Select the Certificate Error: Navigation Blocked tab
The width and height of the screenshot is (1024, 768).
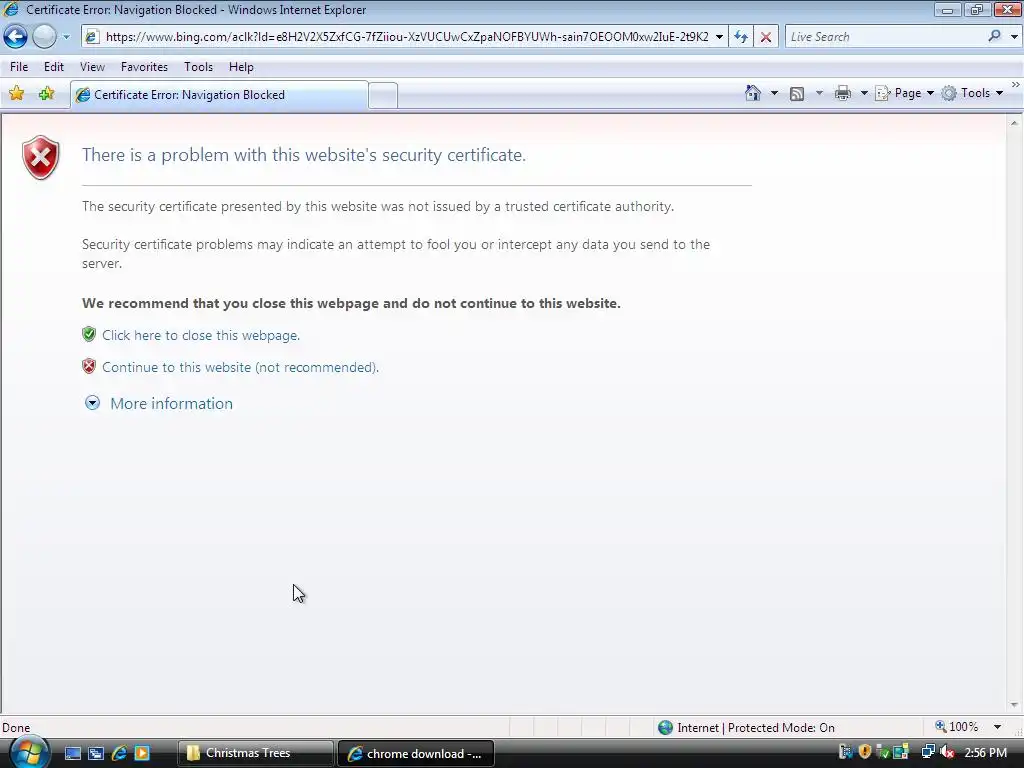(219, 95)
